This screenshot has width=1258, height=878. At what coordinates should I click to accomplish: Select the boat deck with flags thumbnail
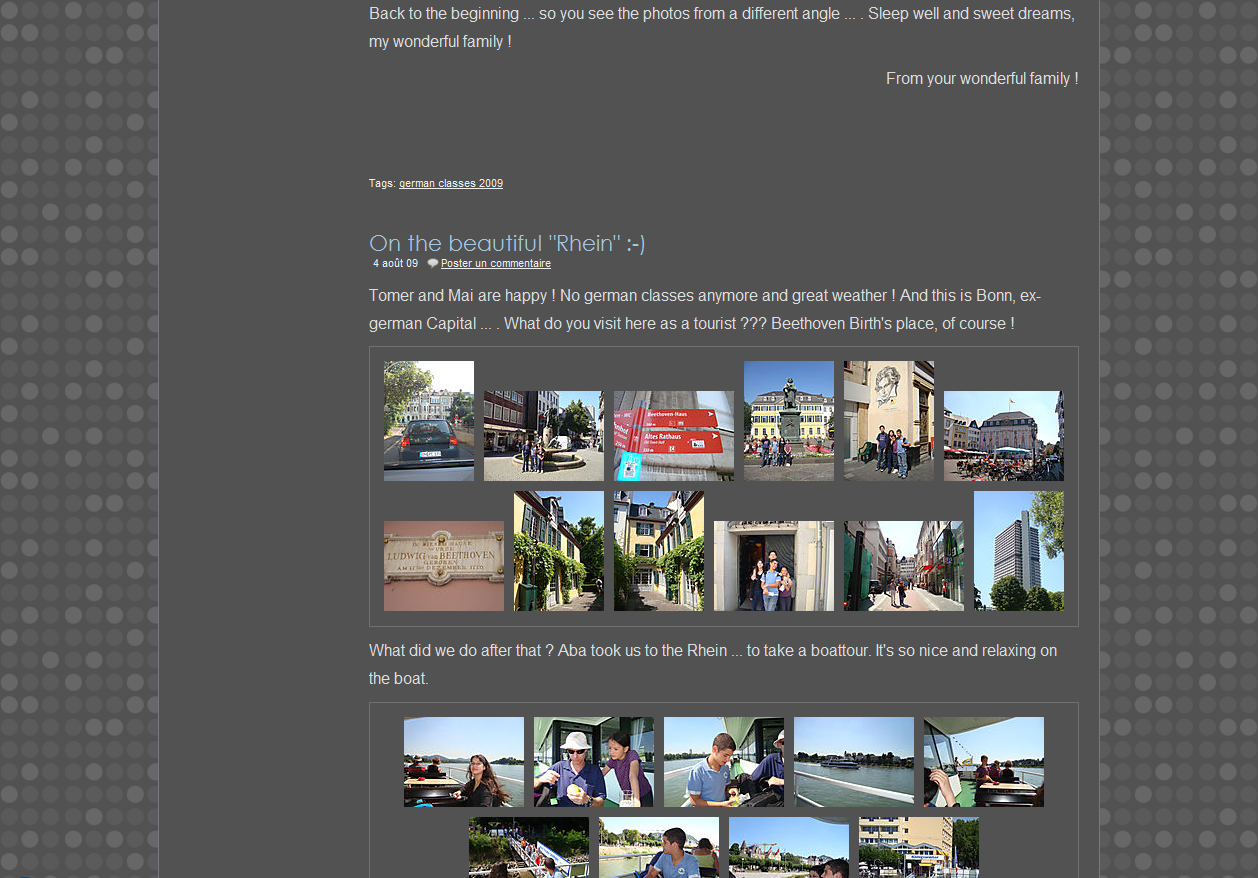click(x=983, y=762)
